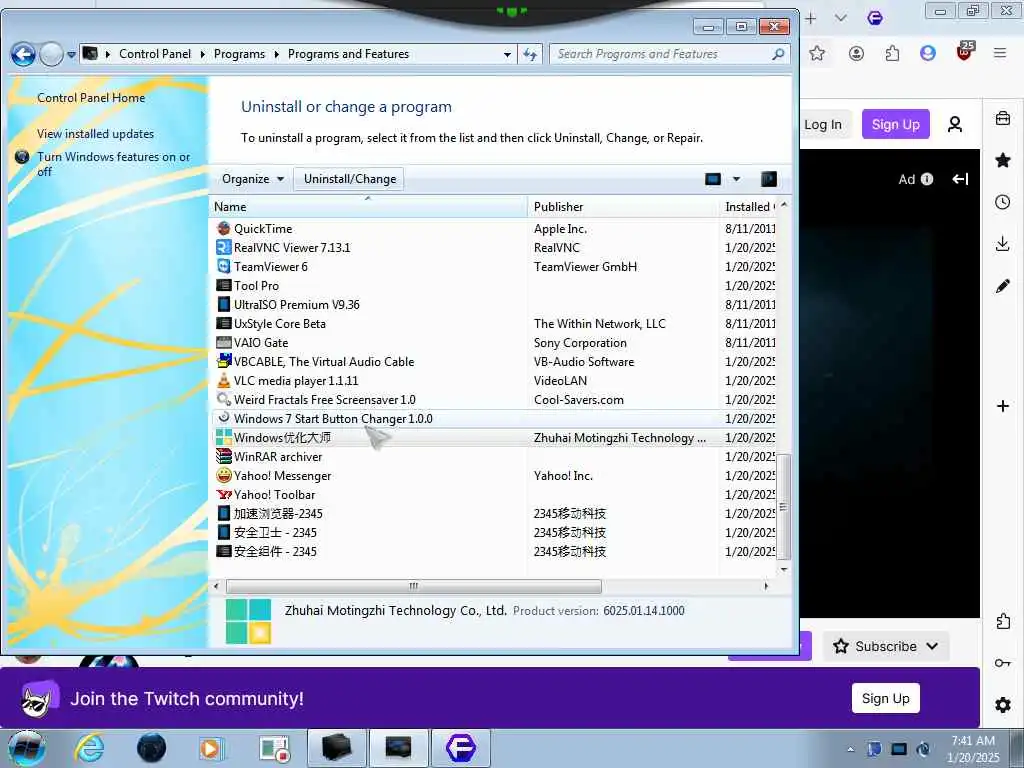Screen dimensions: 1024x768
Task: Select the 安全卫士 - 2345 entry
Action: coord(493,532)
